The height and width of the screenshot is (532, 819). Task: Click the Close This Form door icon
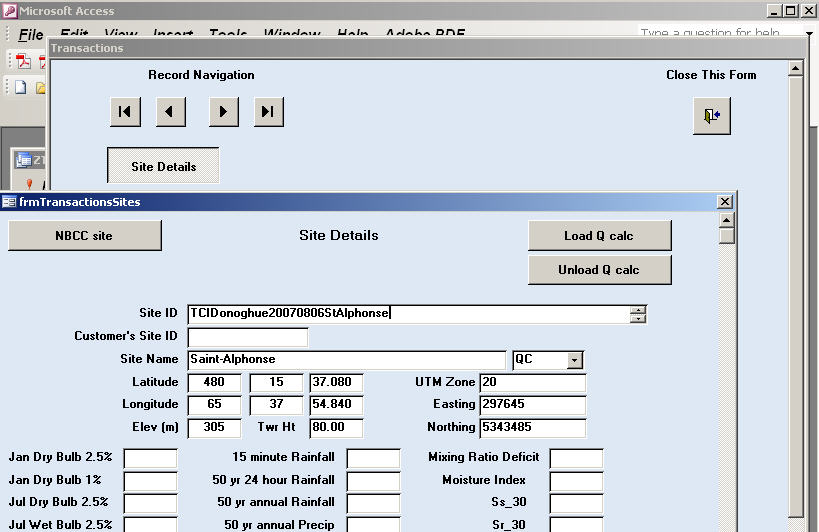click(x=711, y=116)
